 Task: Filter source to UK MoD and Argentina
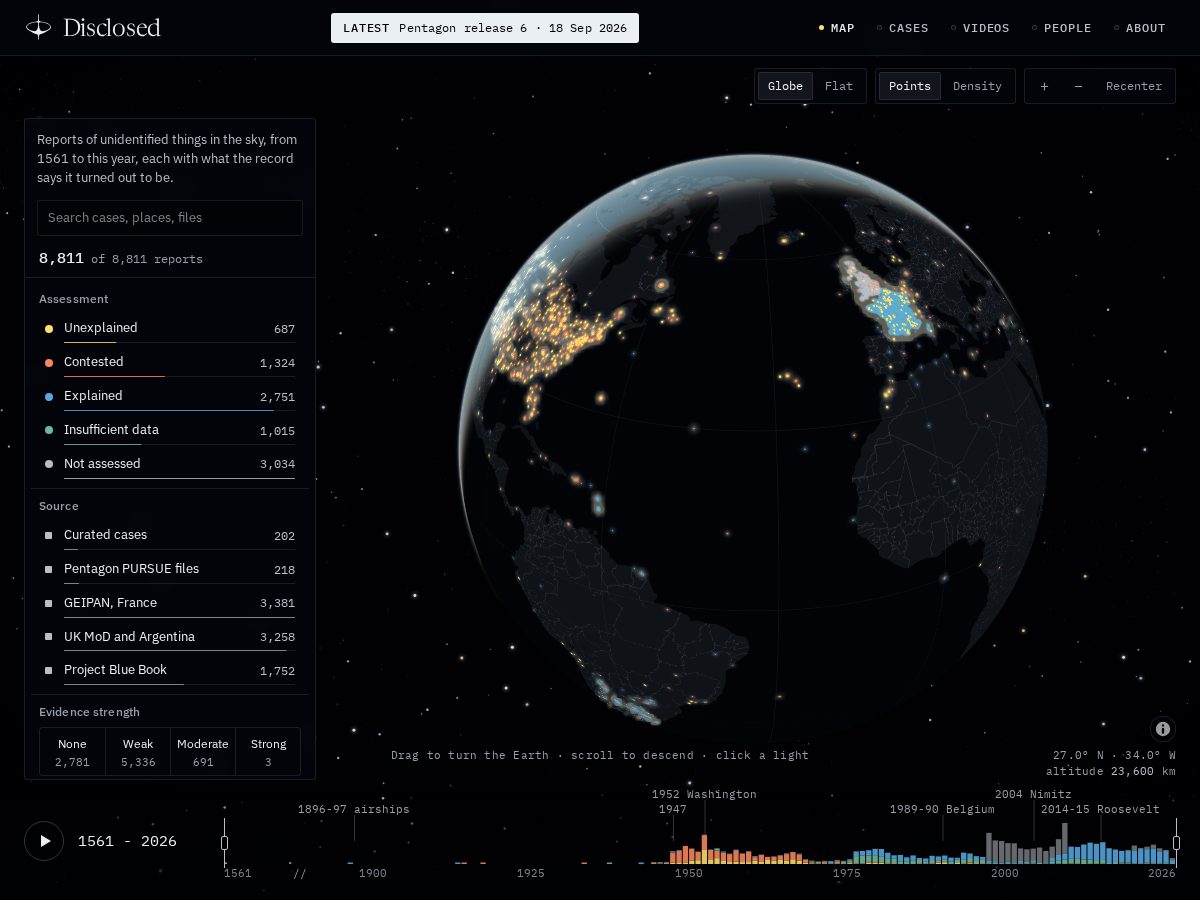pyautogui.click(x=170, y=637)
